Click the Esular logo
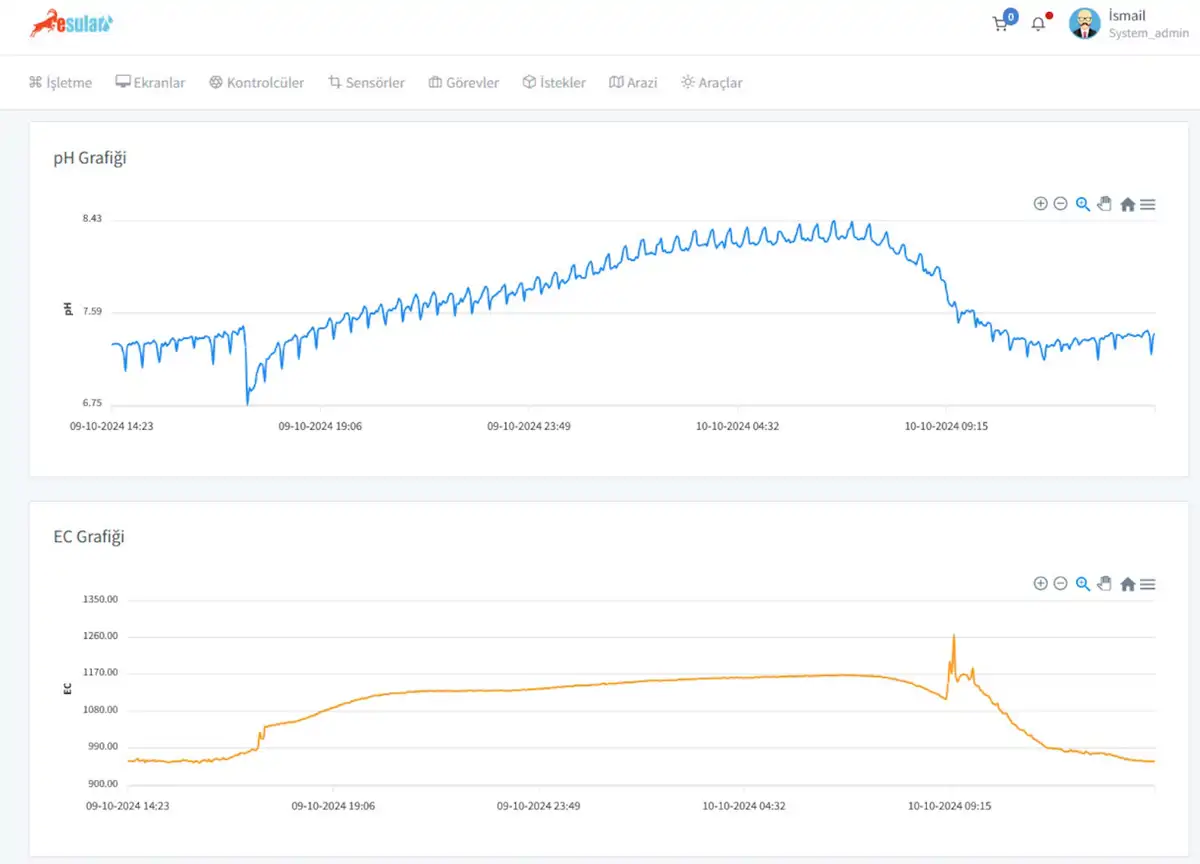 coord(71,23)
